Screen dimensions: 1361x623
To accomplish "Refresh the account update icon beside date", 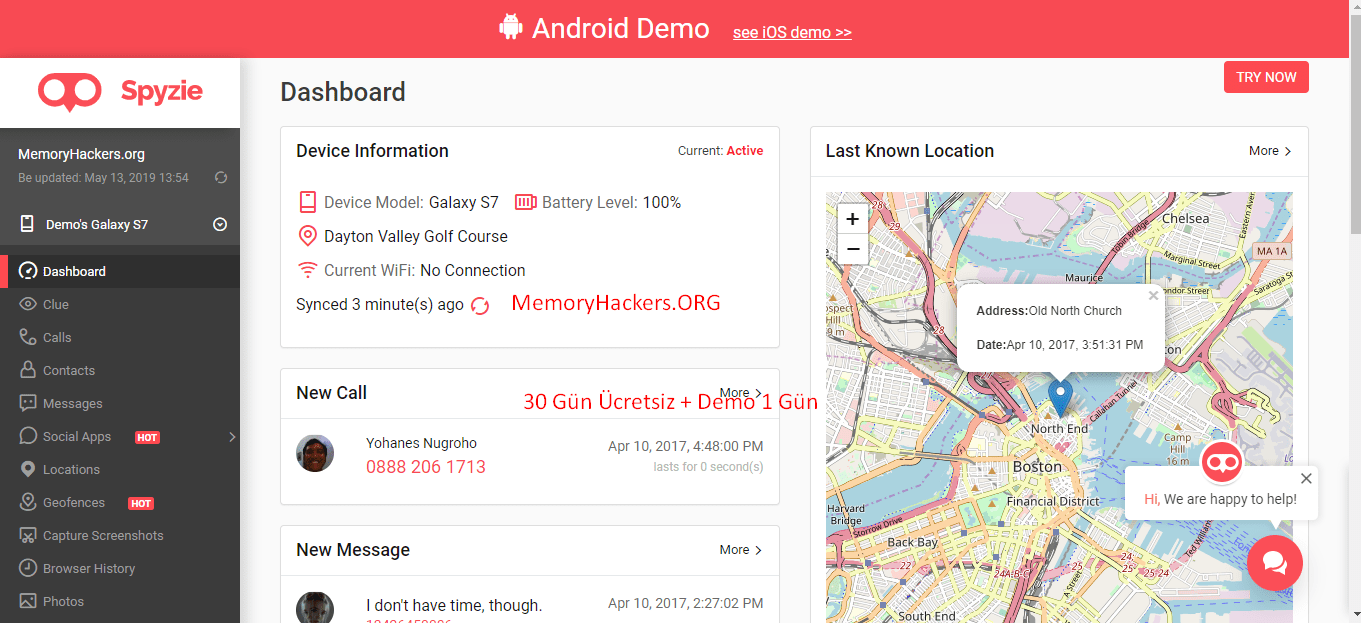I will [221, 178].
